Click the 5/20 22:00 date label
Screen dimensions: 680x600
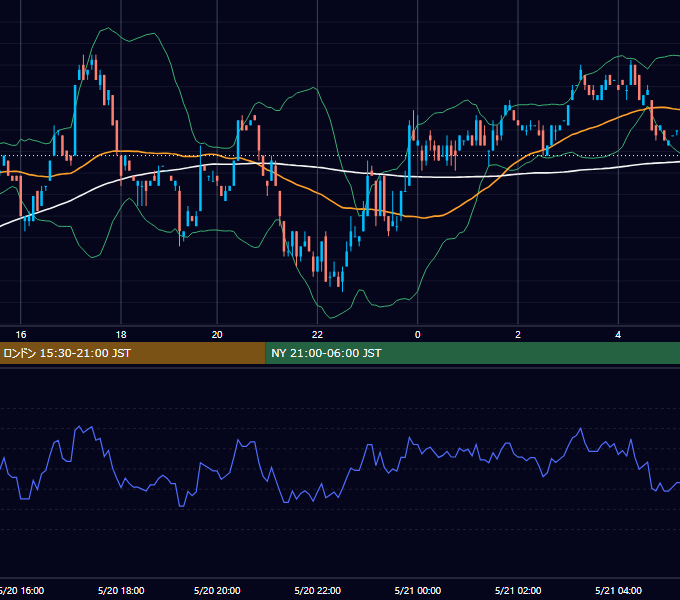(317, 590)
